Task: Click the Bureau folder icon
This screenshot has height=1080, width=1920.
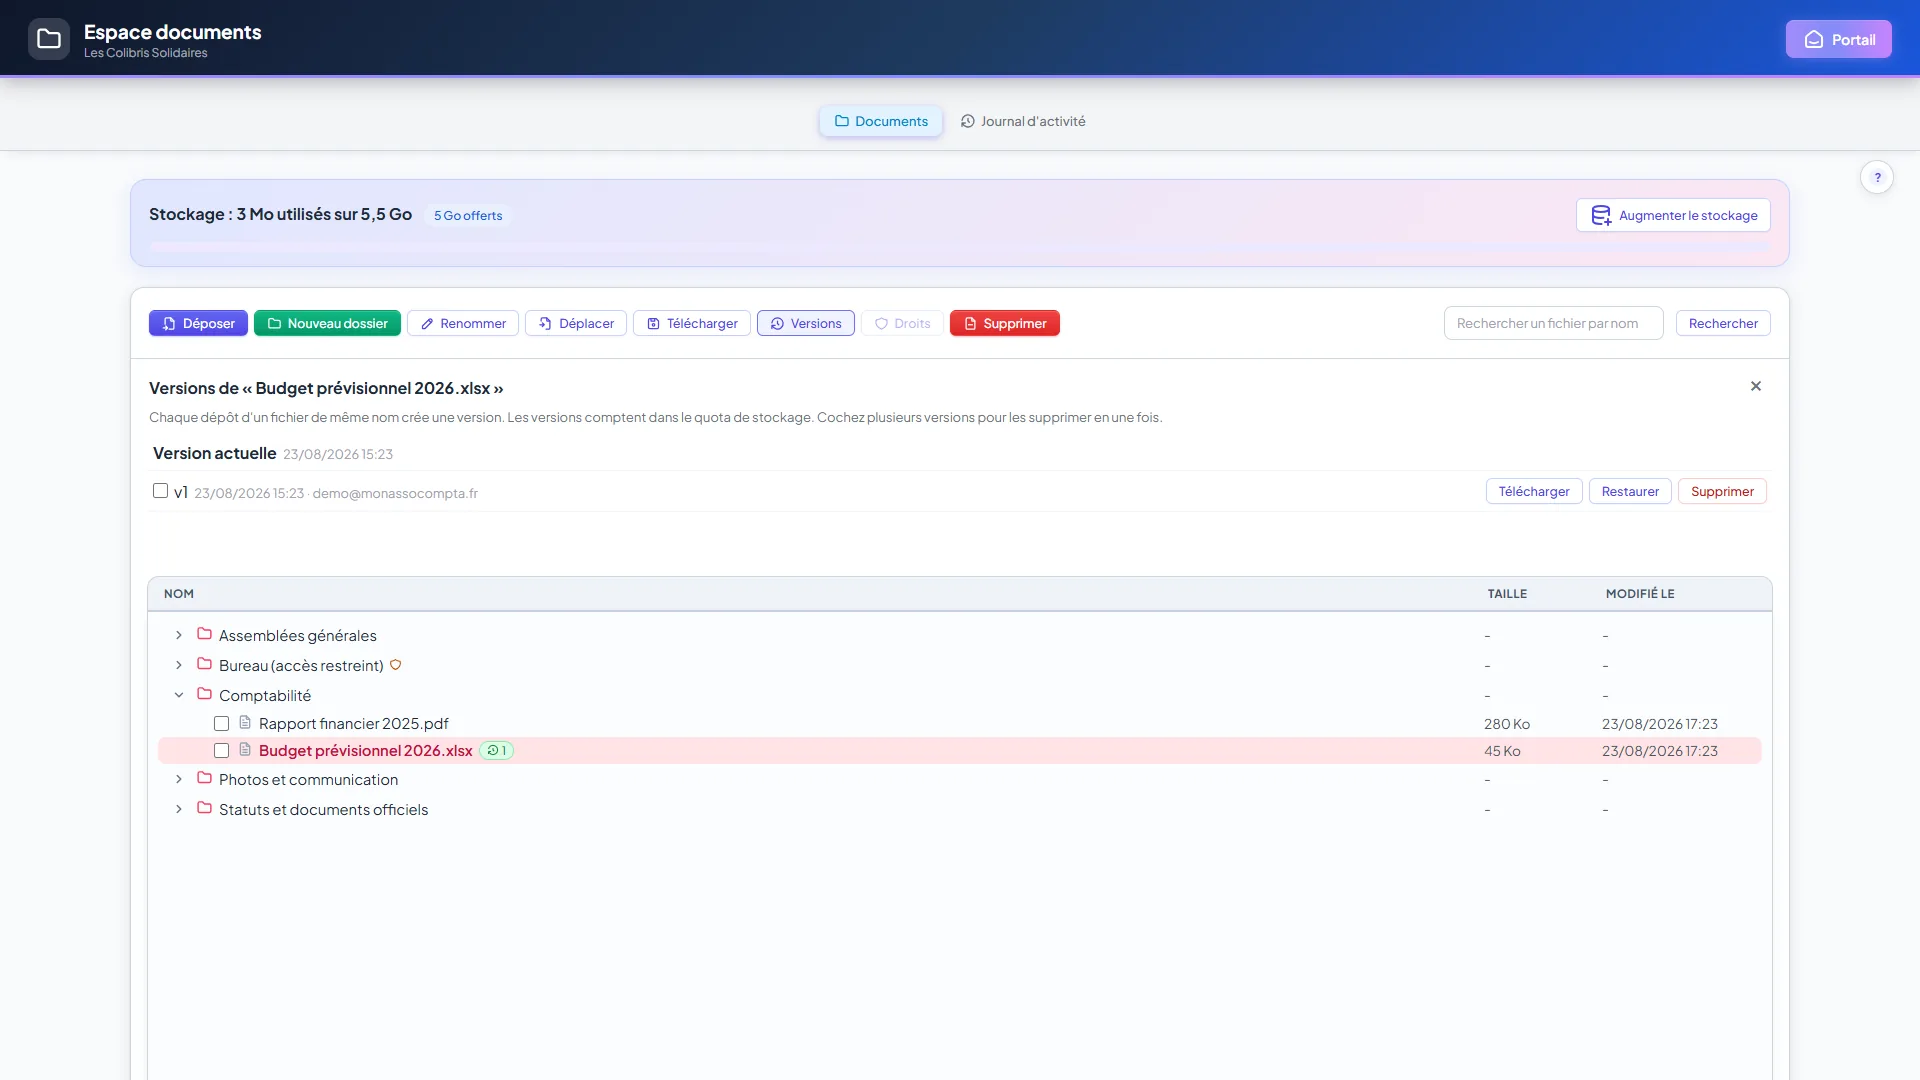Action: tap(204, 664)
